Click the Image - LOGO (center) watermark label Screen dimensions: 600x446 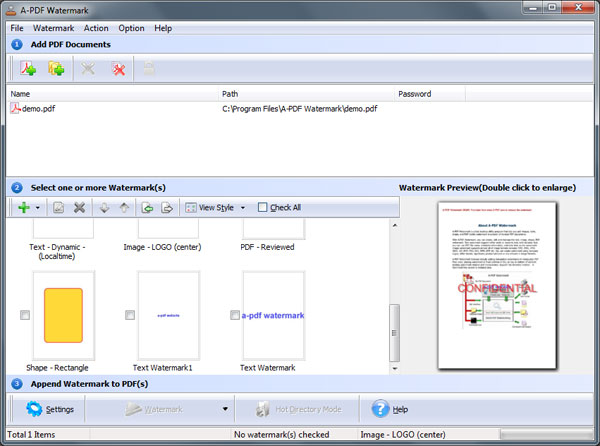(162, 247)
